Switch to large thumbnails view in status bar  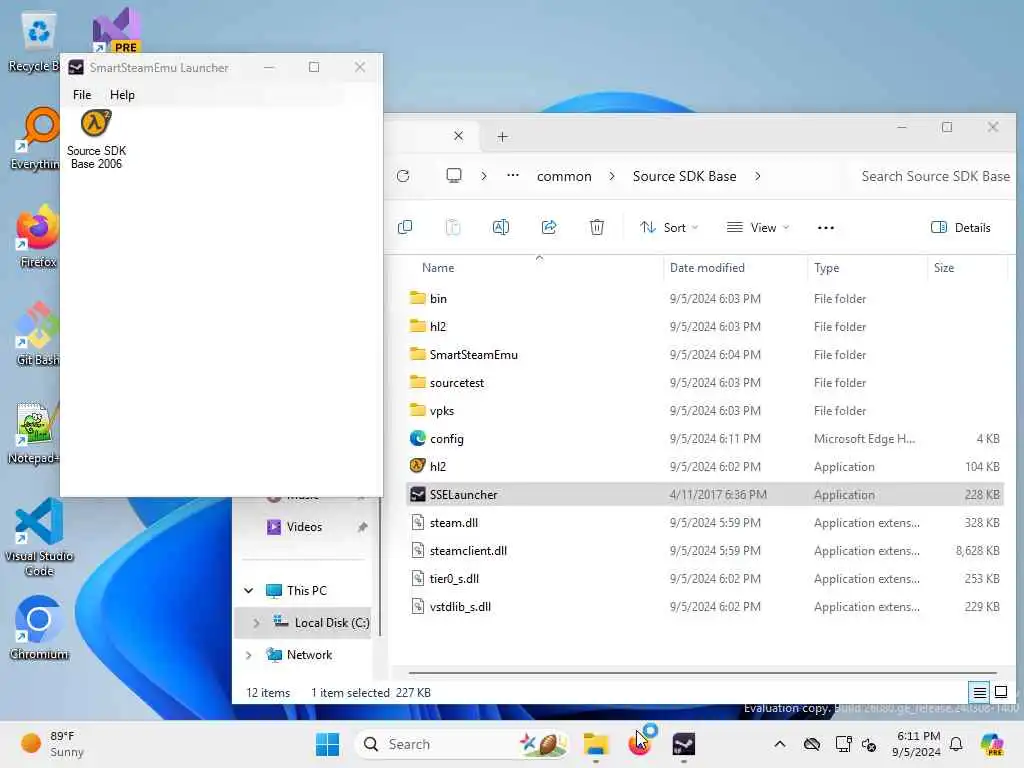1000,692
